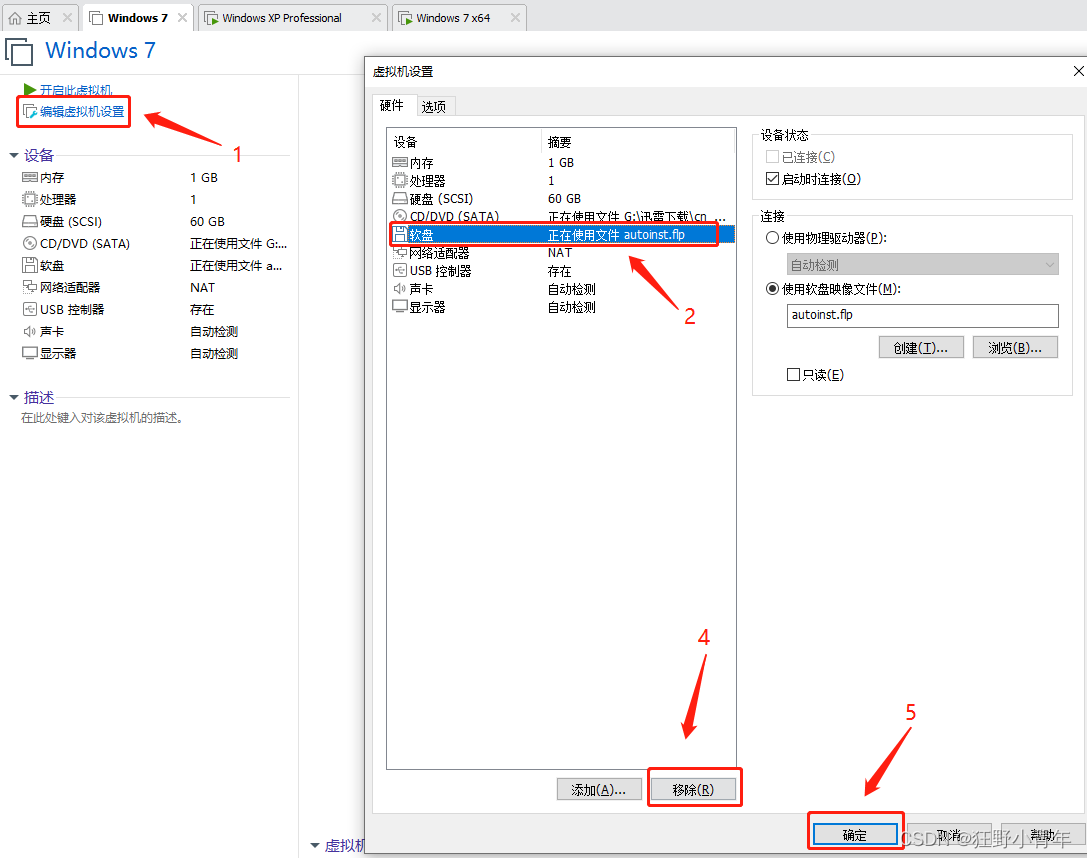Screen dimensions: 1087x858
Task: Click the green play icon to power on VM
Action: point(29,89)
